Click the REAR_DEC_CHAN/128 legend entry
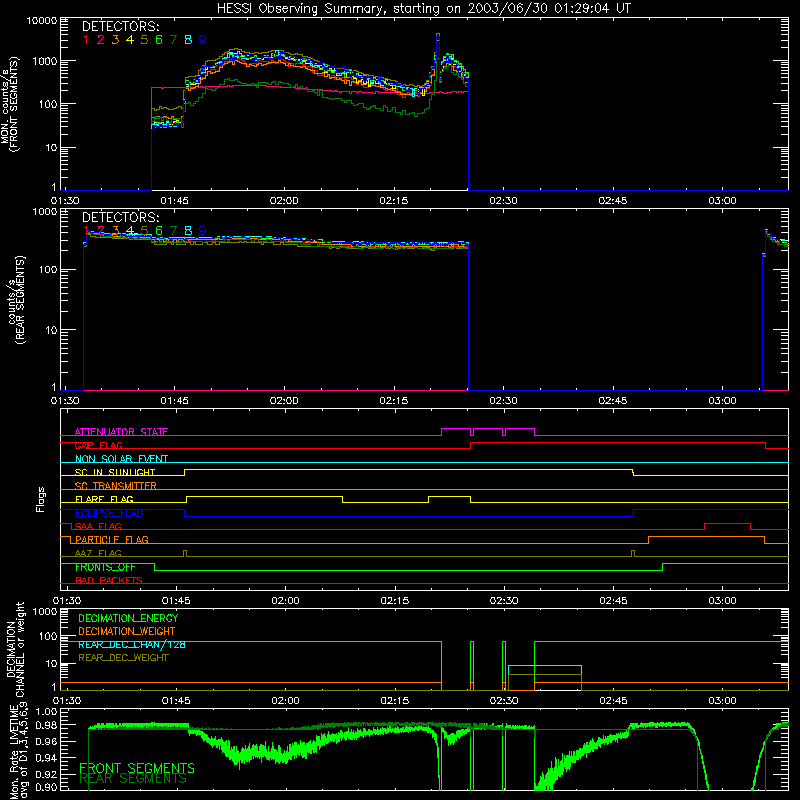The height and width of the screenshot is (800, 800). (x=132, y=644)
